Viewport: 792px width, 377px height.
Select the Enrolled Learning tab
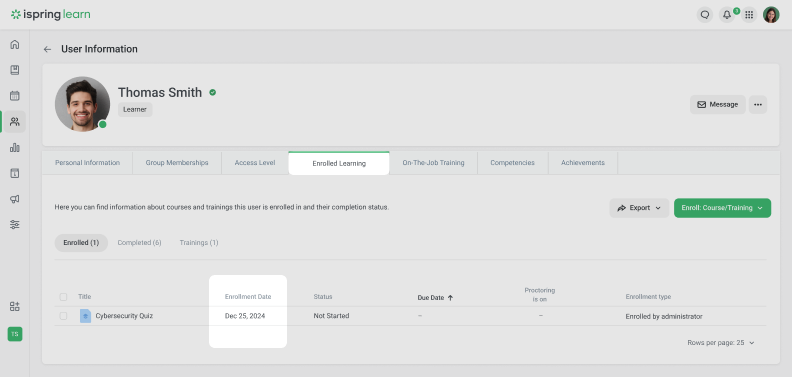339,163
